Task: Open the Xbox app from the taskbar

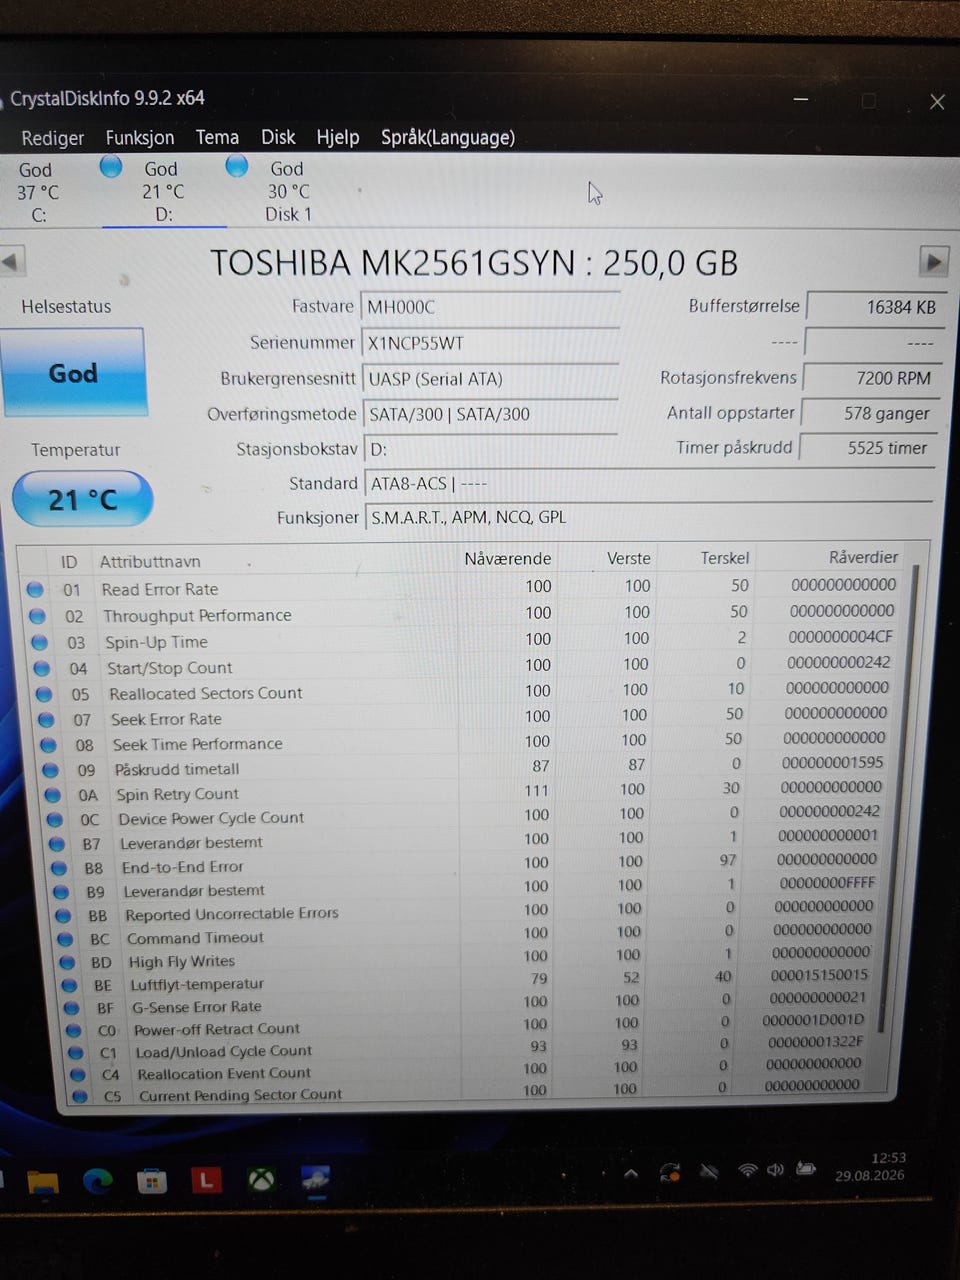Action: pos(262,1180)
